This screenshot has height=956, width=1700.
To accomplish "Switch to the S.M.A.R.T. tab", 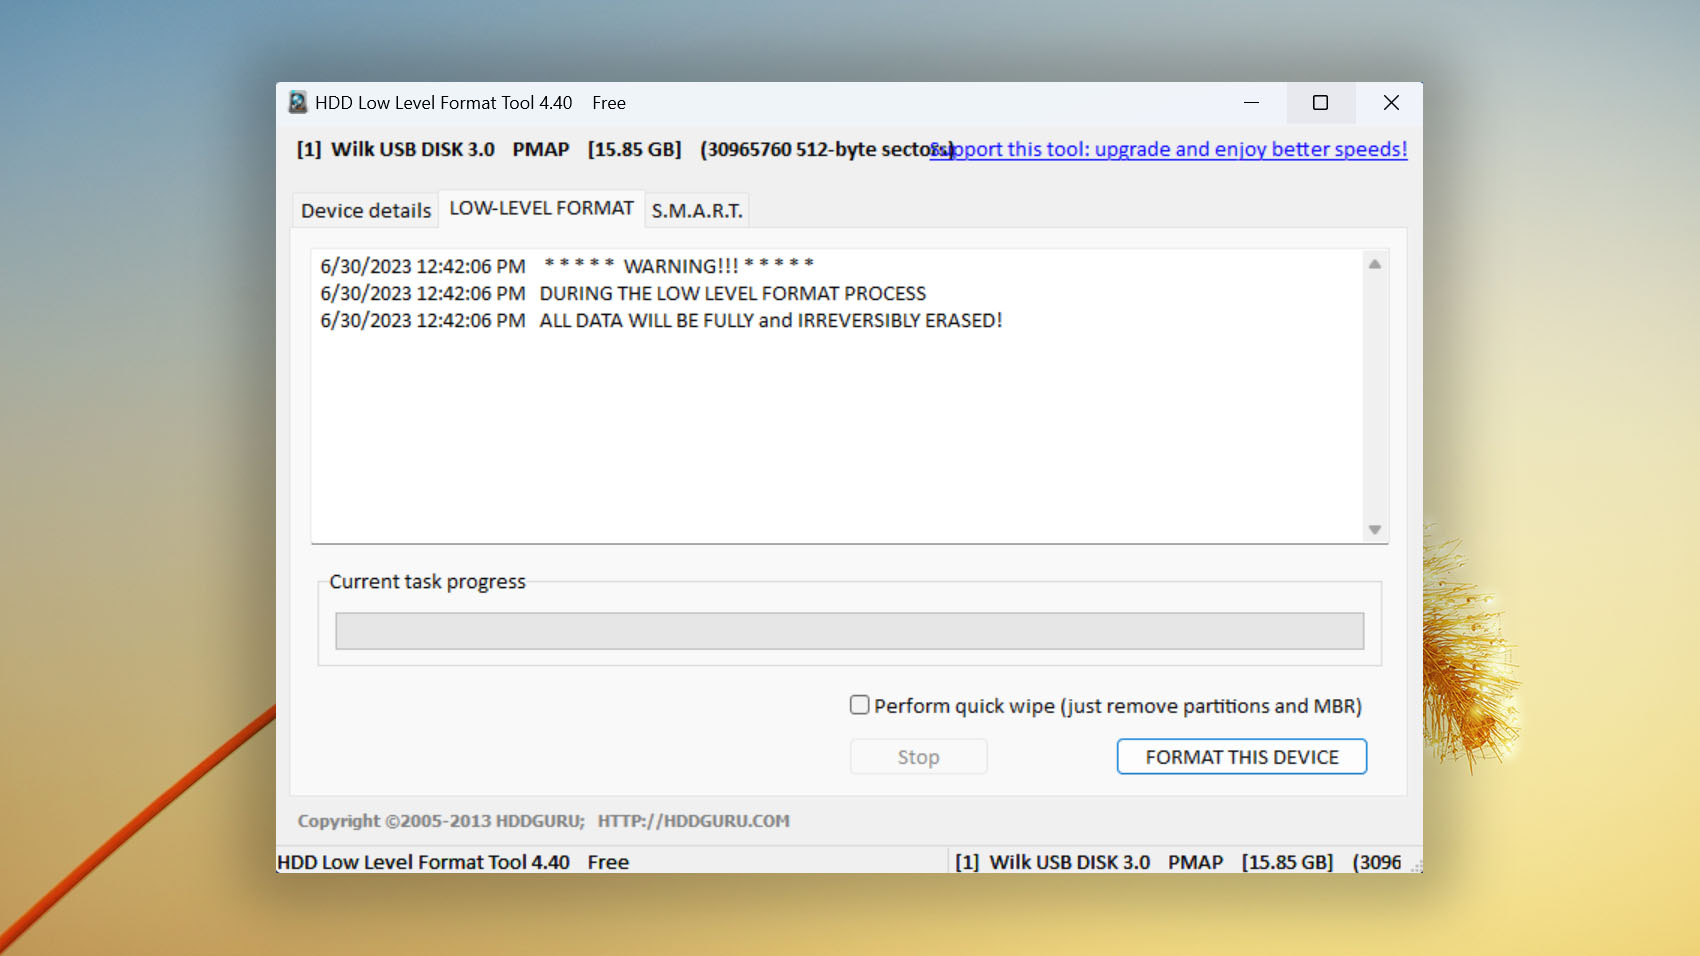I will tap(697, 210).
